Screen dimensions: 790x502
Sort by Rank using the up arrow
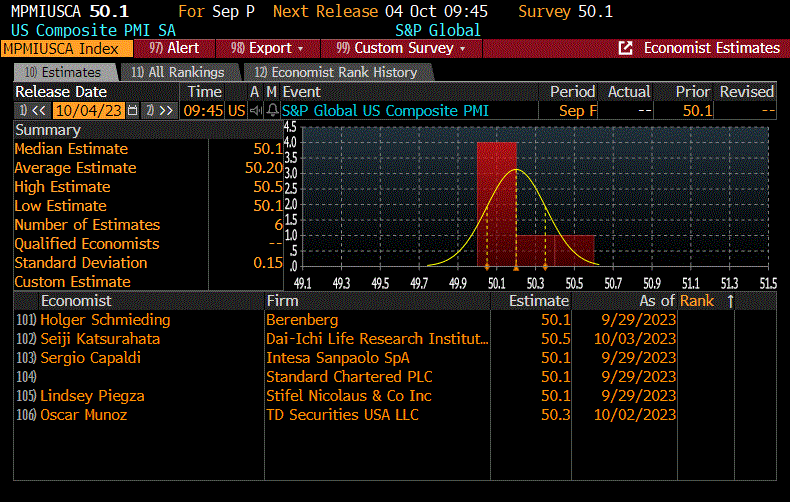tap(730, 301)
